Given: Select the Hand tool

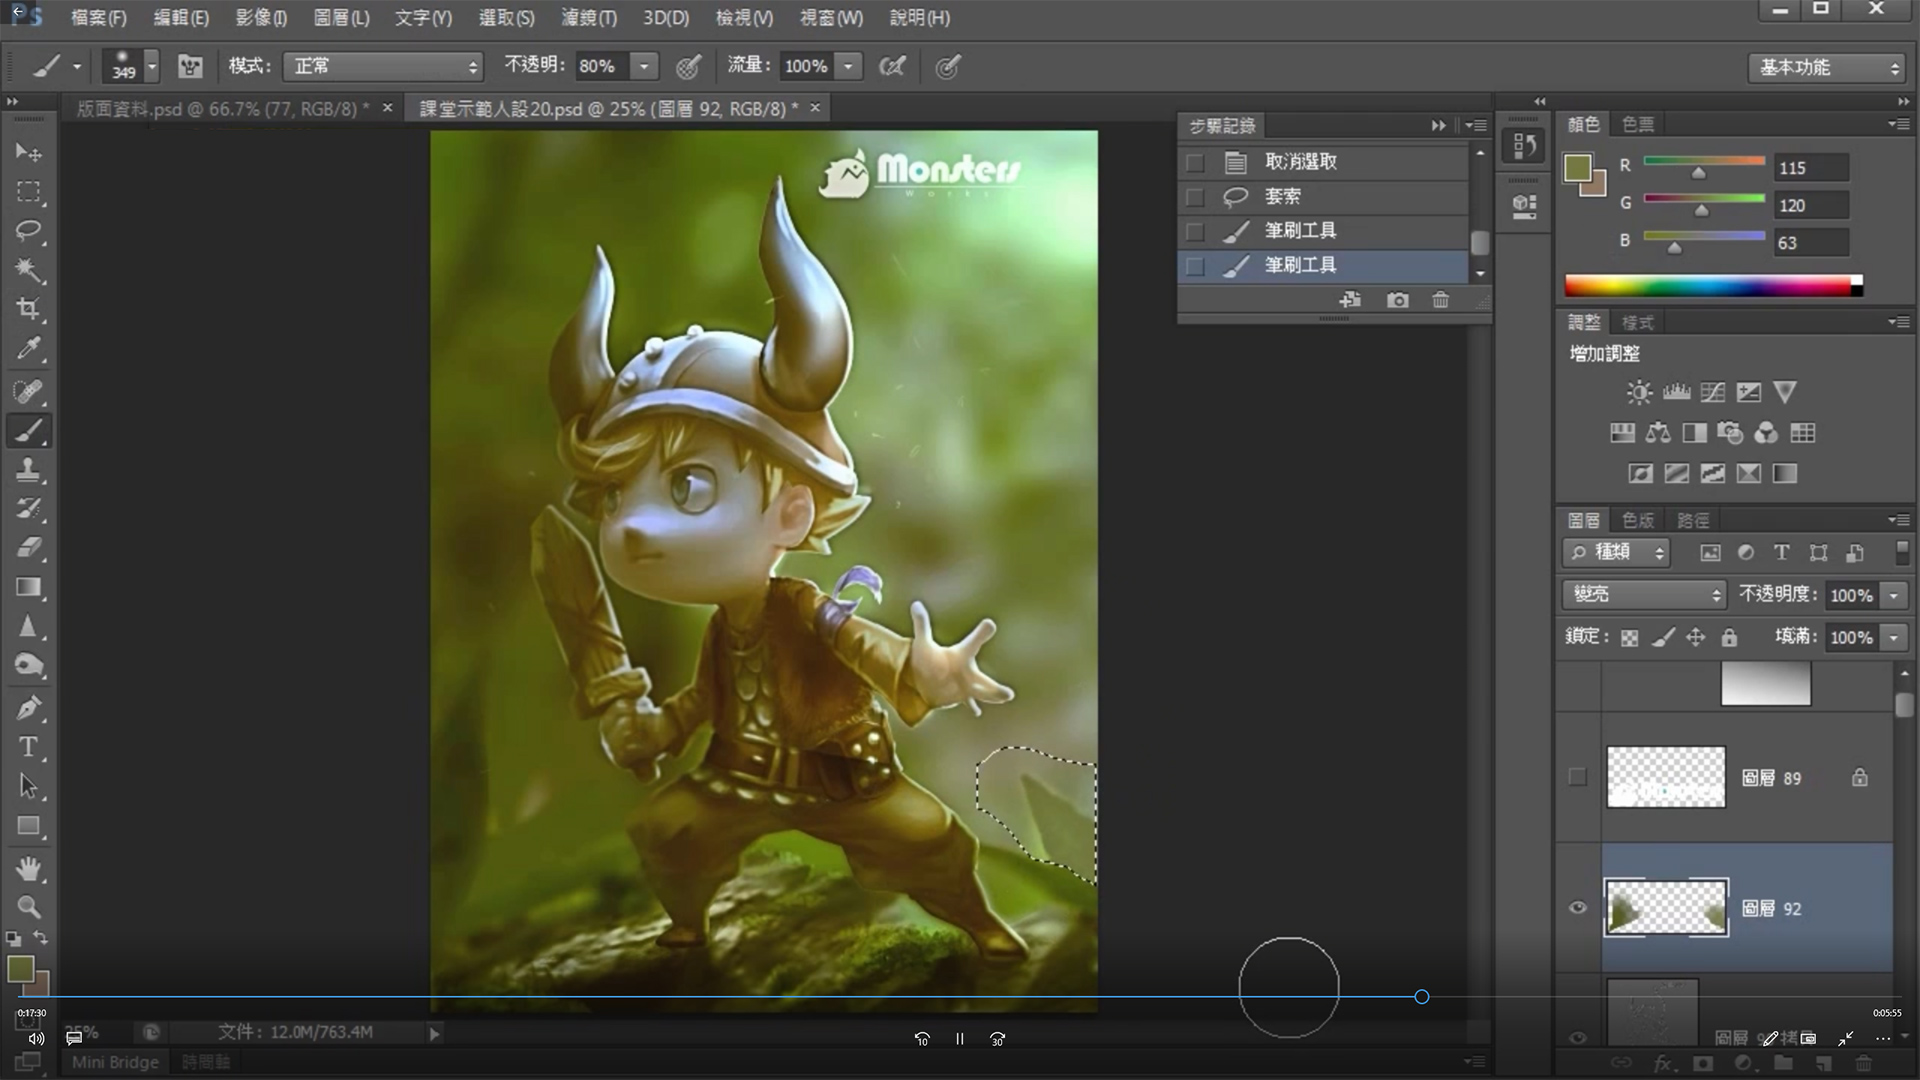Looking at the screenshot, I should [x=28, y=869].
